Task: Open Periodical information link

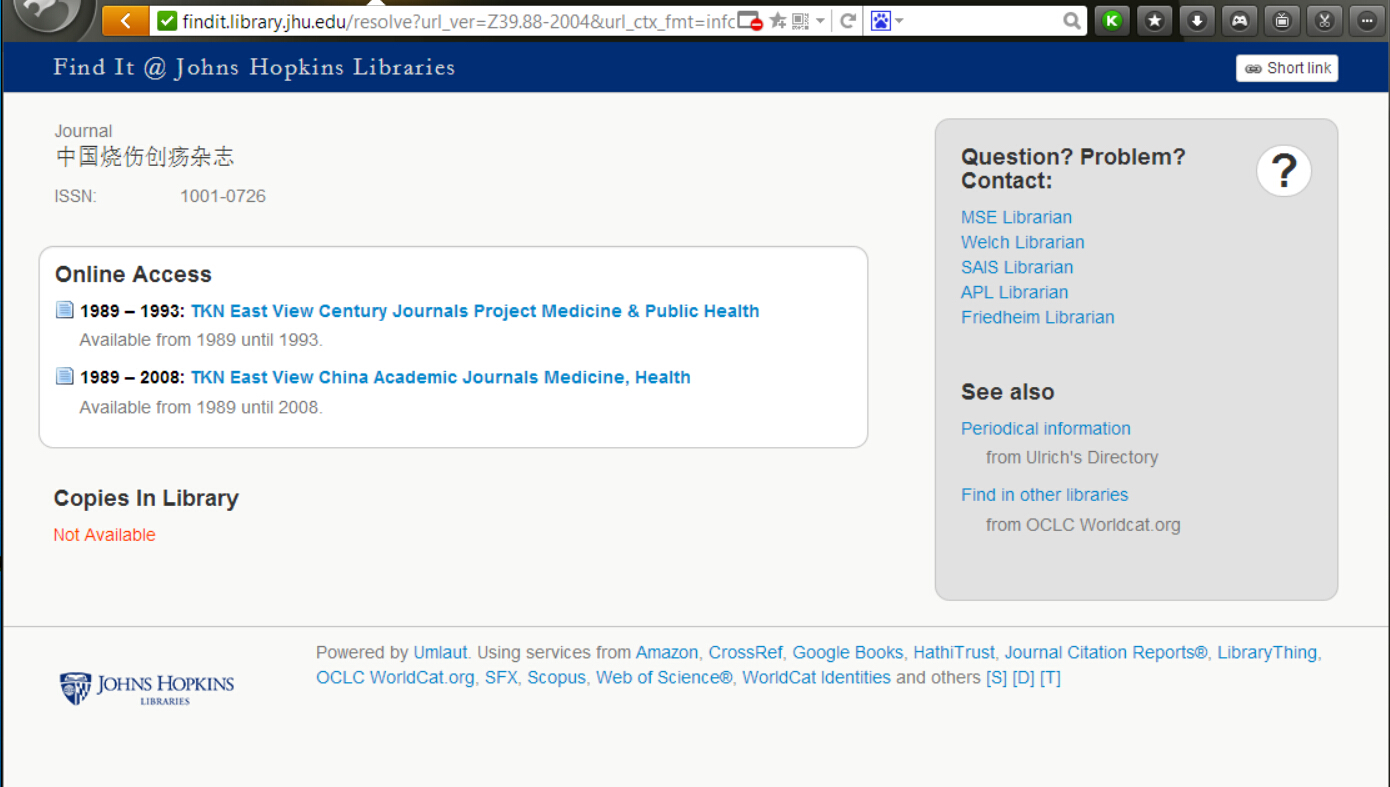Action: (x=1045, y=428)
